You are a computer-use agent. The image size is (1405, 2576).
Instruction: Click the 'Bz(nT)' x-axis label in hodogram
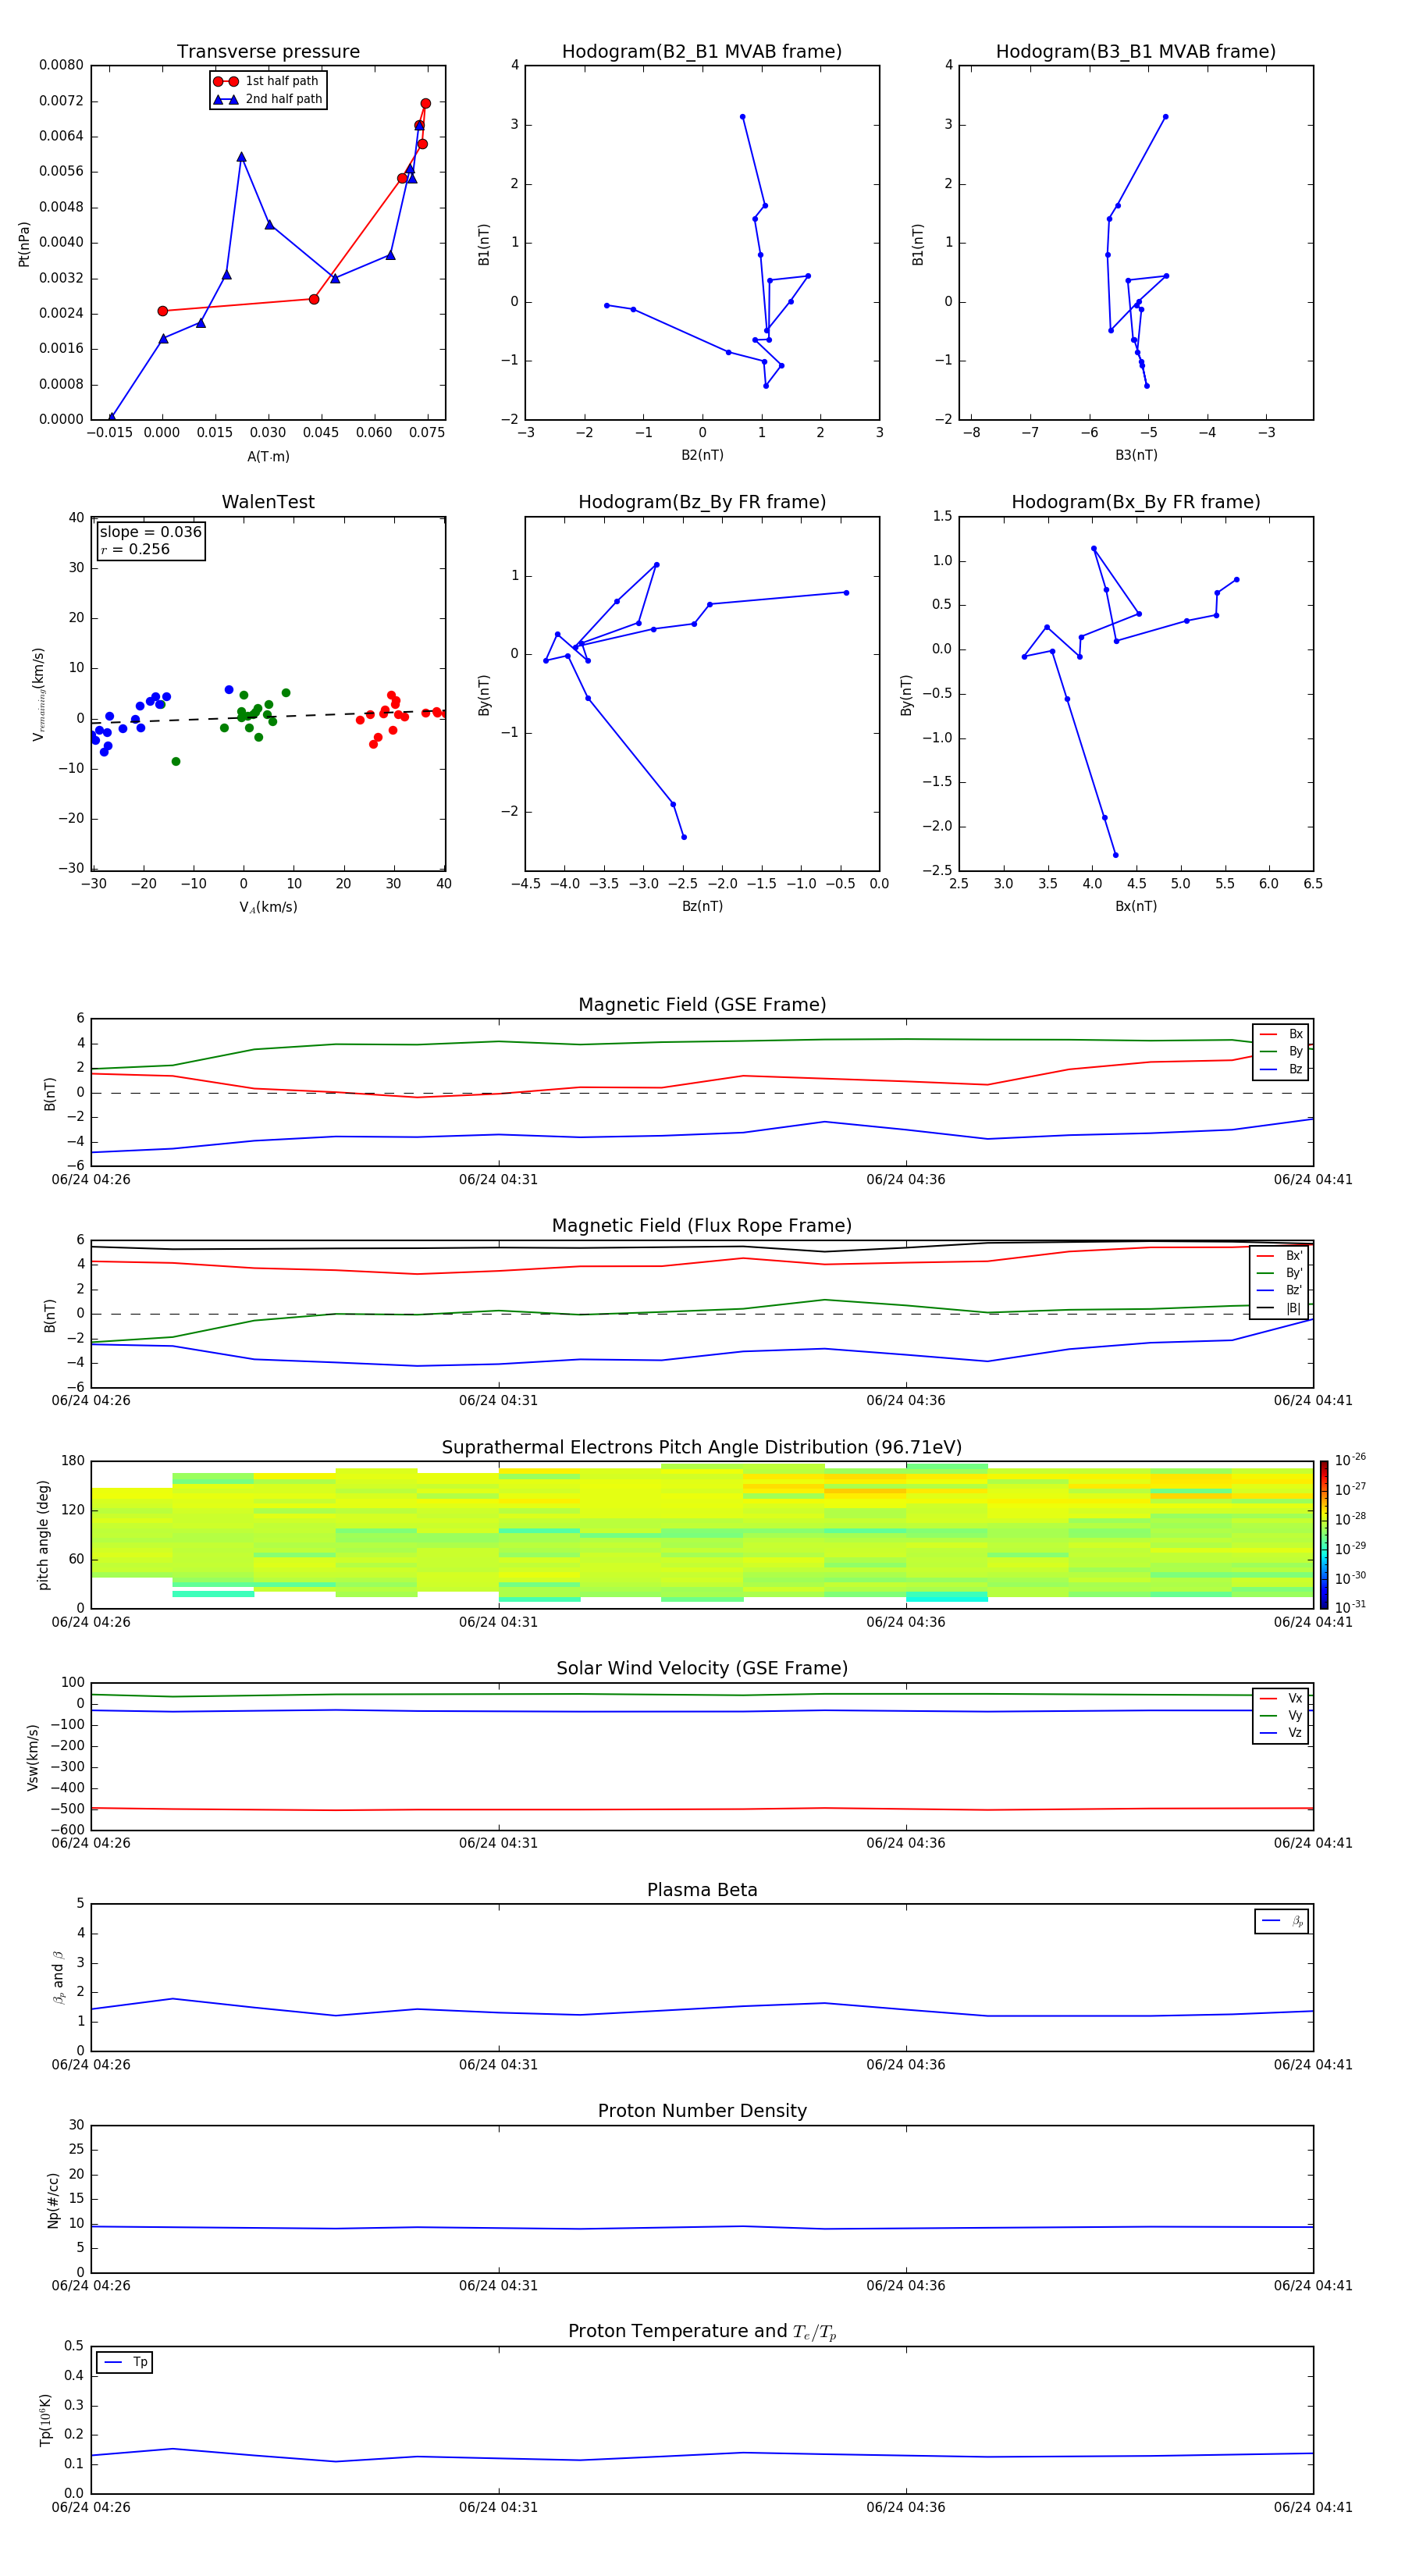[701, 906]
